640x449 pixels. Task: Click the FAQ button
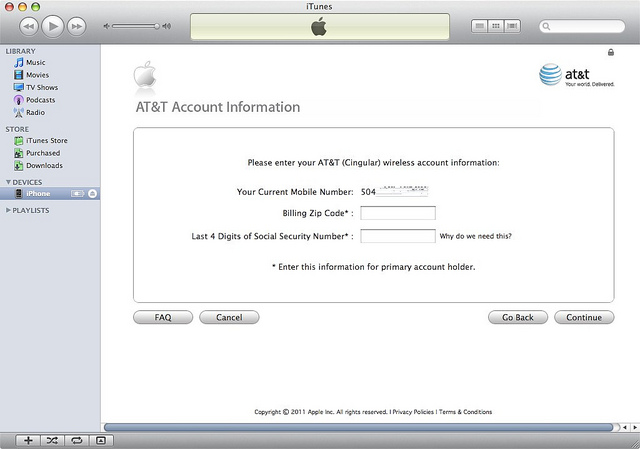(163, 317)
